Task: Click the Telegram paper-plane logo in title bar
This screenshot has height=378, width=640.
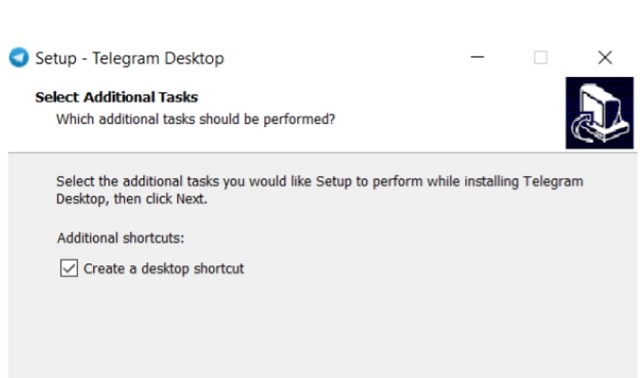Action: click(19, 58)
